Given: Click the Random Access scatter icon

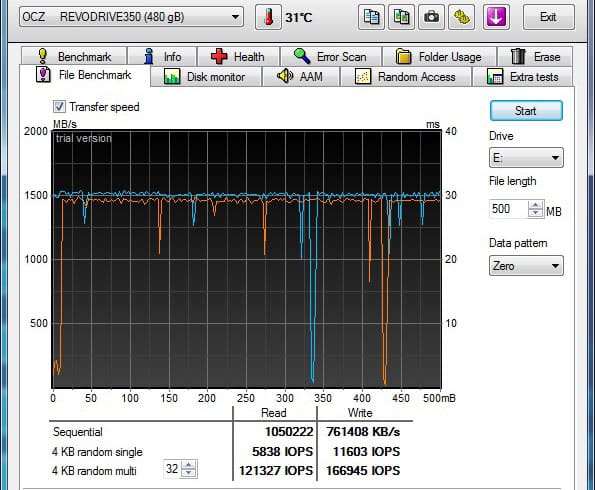Looking at the screenshot, I should click(363, 77).
